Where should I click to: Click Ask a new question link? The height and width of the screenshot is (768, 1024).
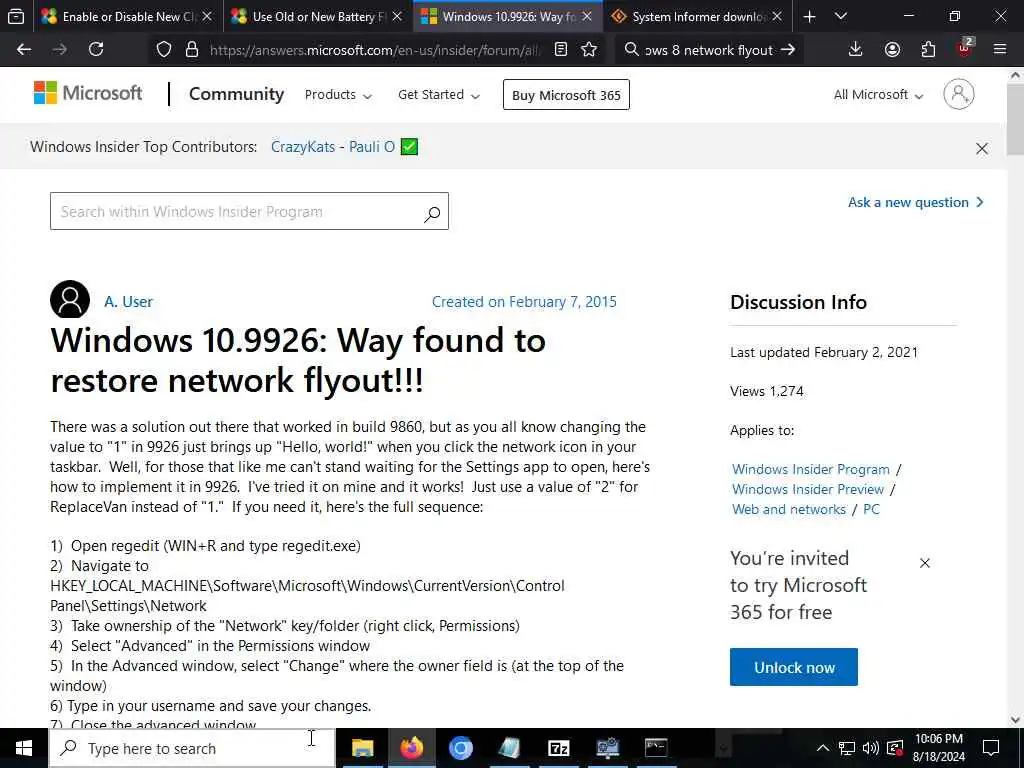[916, 202]
